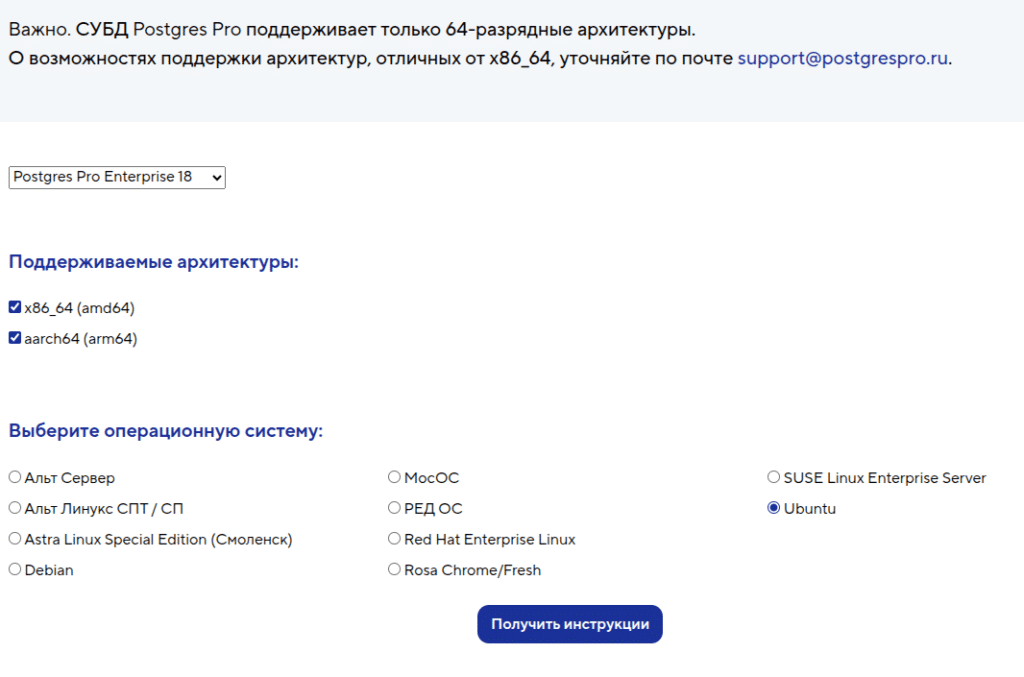This screenshot has height=677, width=1024.
Task: Select the Альт Сервер operating system
Action: pyautogui.click(x=14, y=477)
